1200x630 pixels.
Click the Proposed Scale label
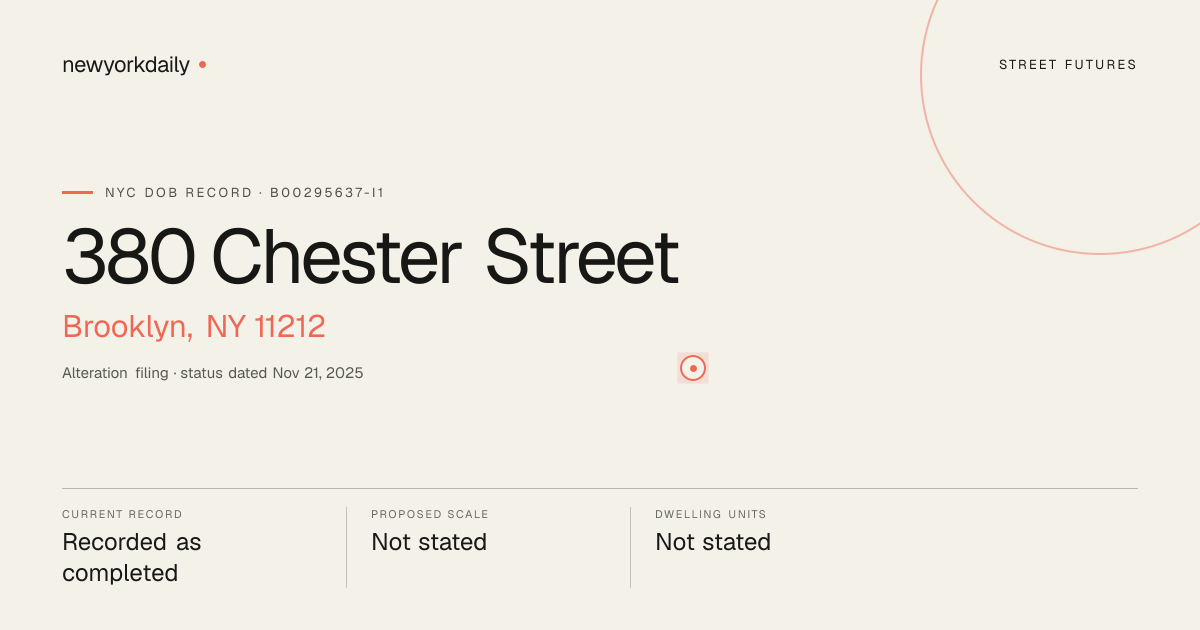click(430, 514)
